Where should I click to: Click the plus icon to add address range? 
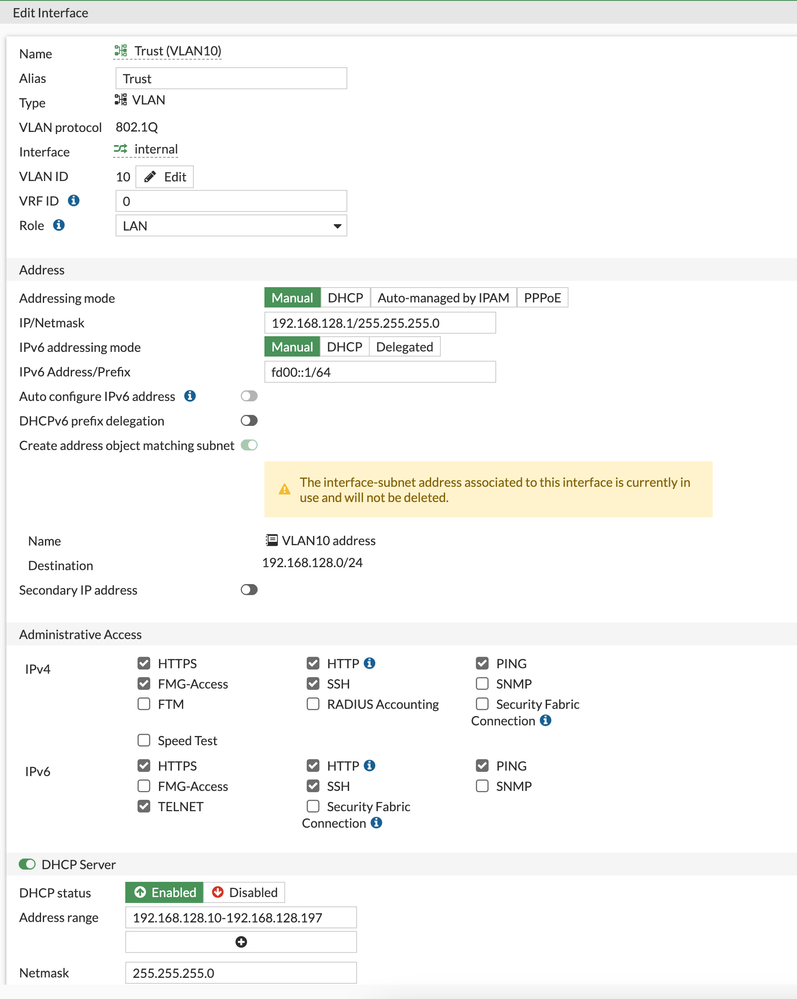[x=241, y=942]
